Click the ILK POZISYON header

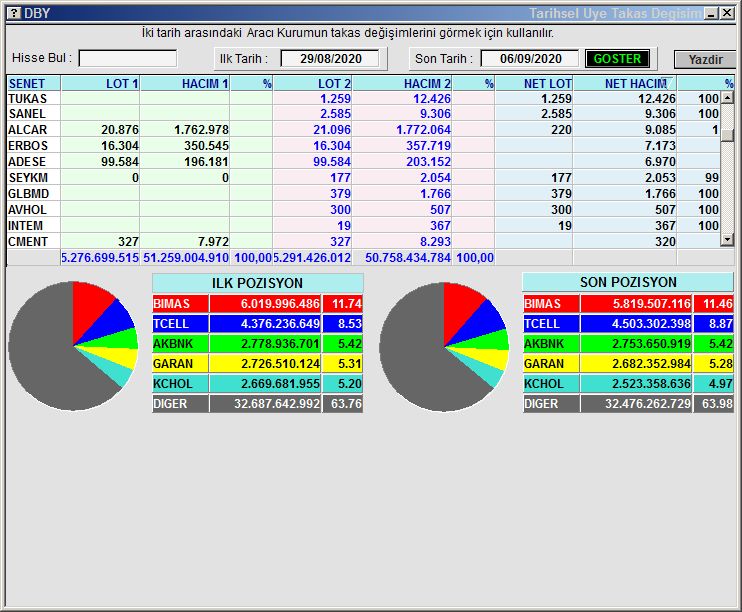click(257, 283)
